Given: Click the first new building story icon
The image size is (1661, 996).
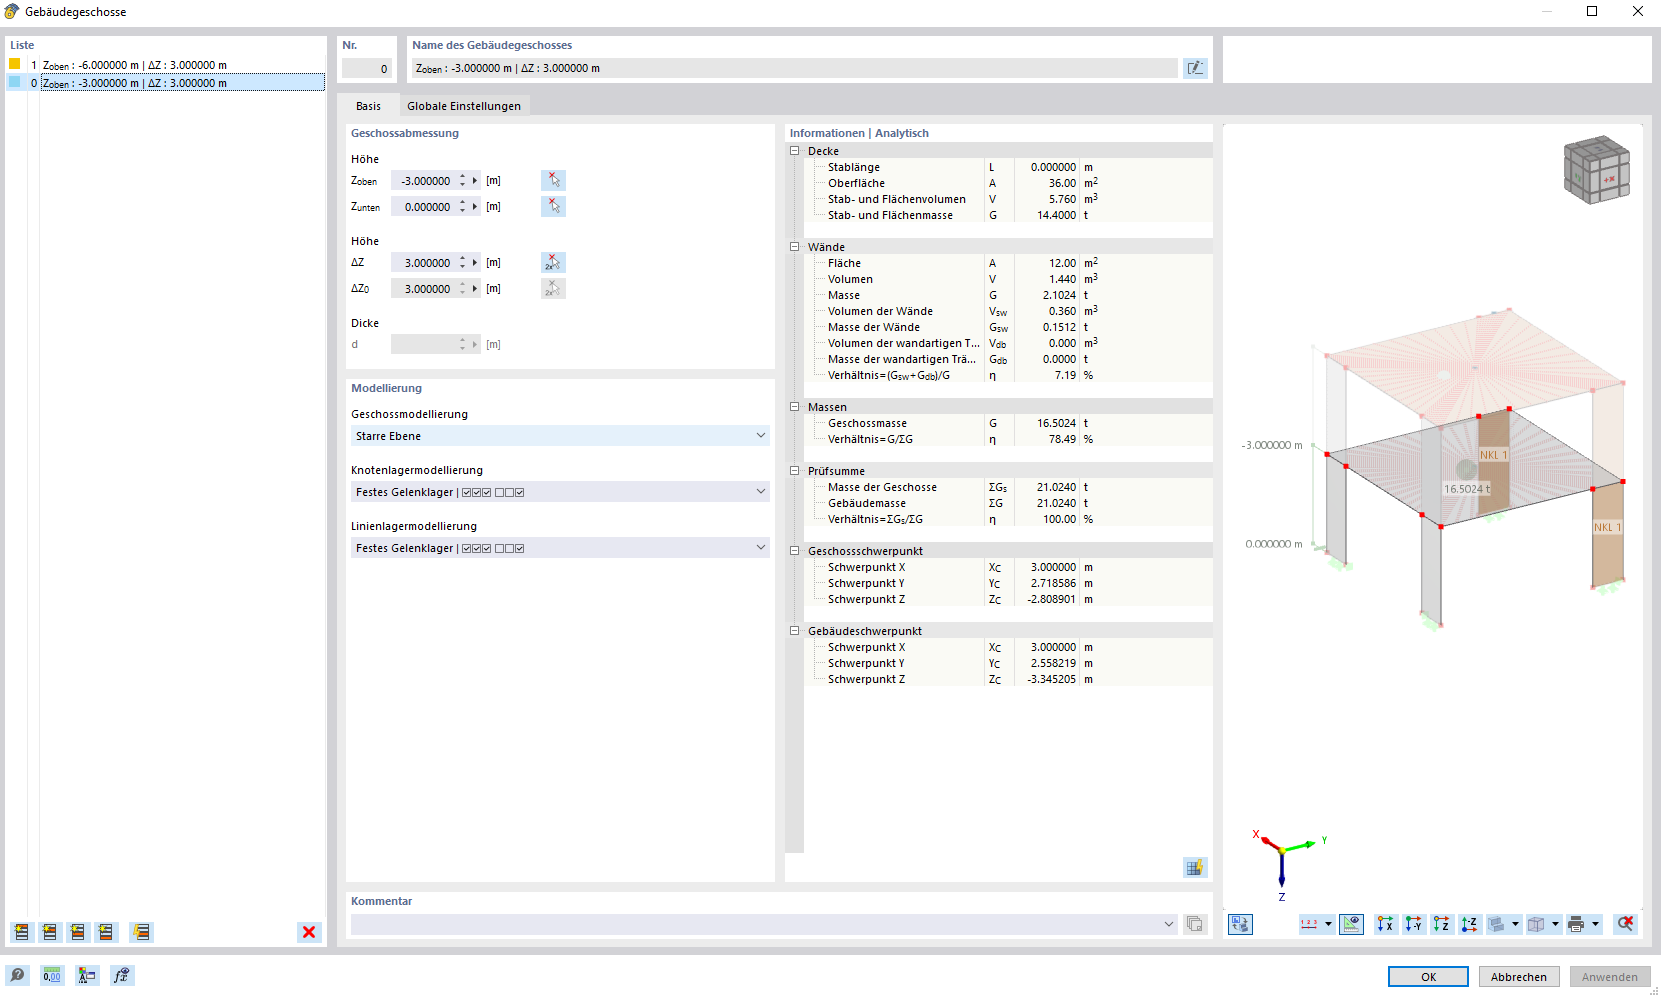Looking at the screenshot, I should point(21,932).
